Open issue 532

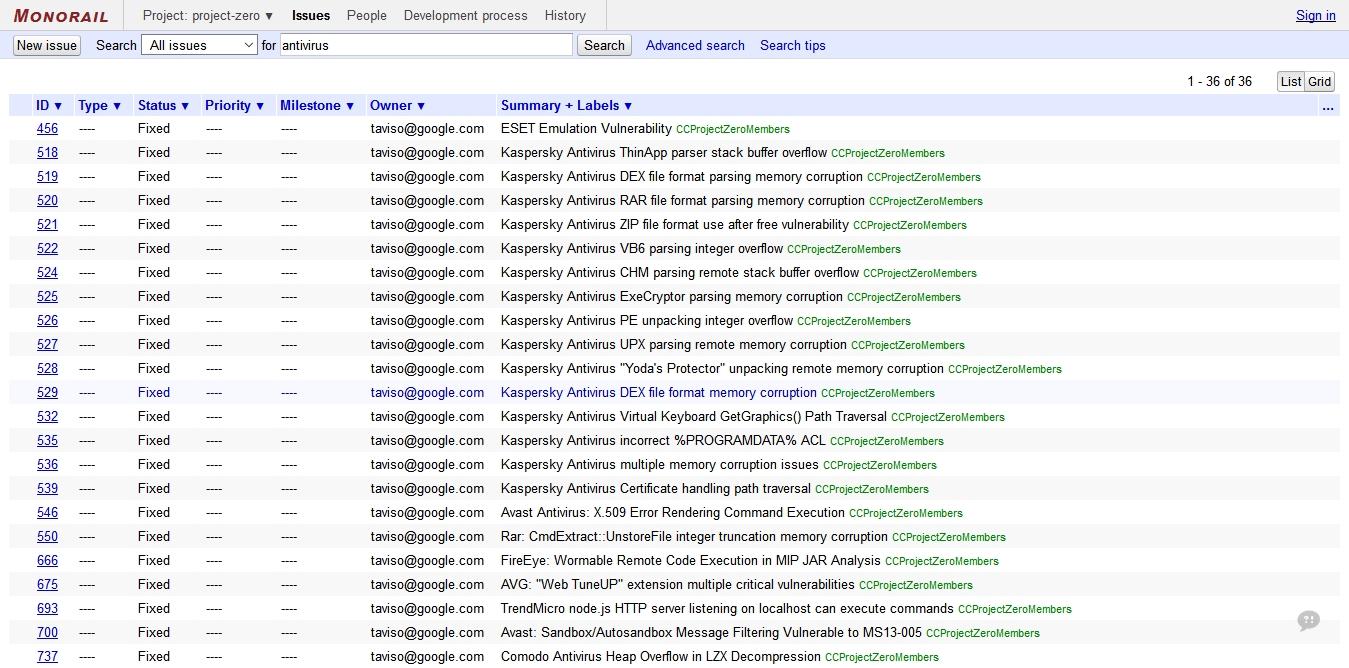coord(47,417)
